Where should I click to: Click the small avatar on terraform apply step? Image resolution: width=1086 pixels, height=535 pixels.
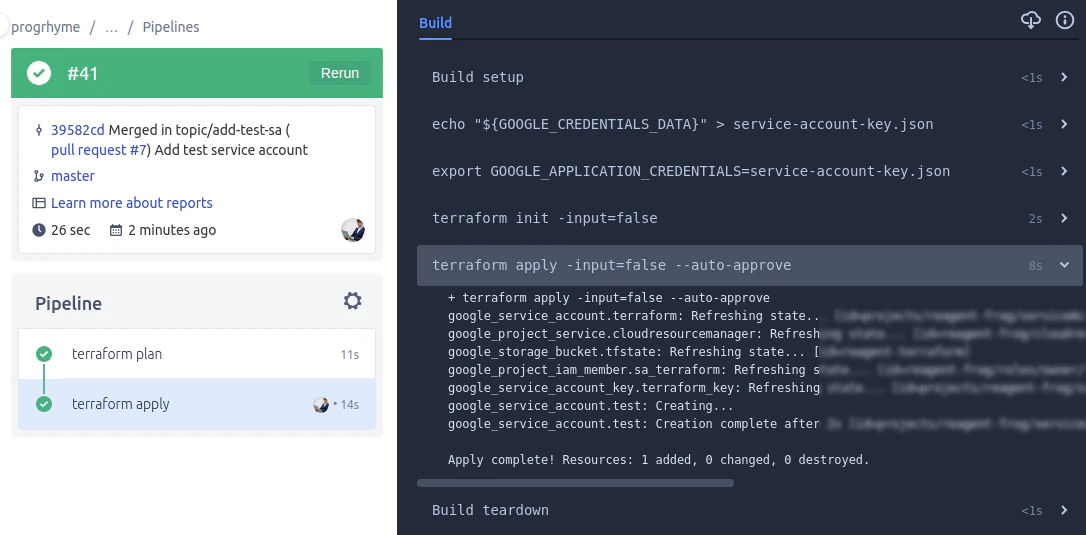(x=321, y=405)
